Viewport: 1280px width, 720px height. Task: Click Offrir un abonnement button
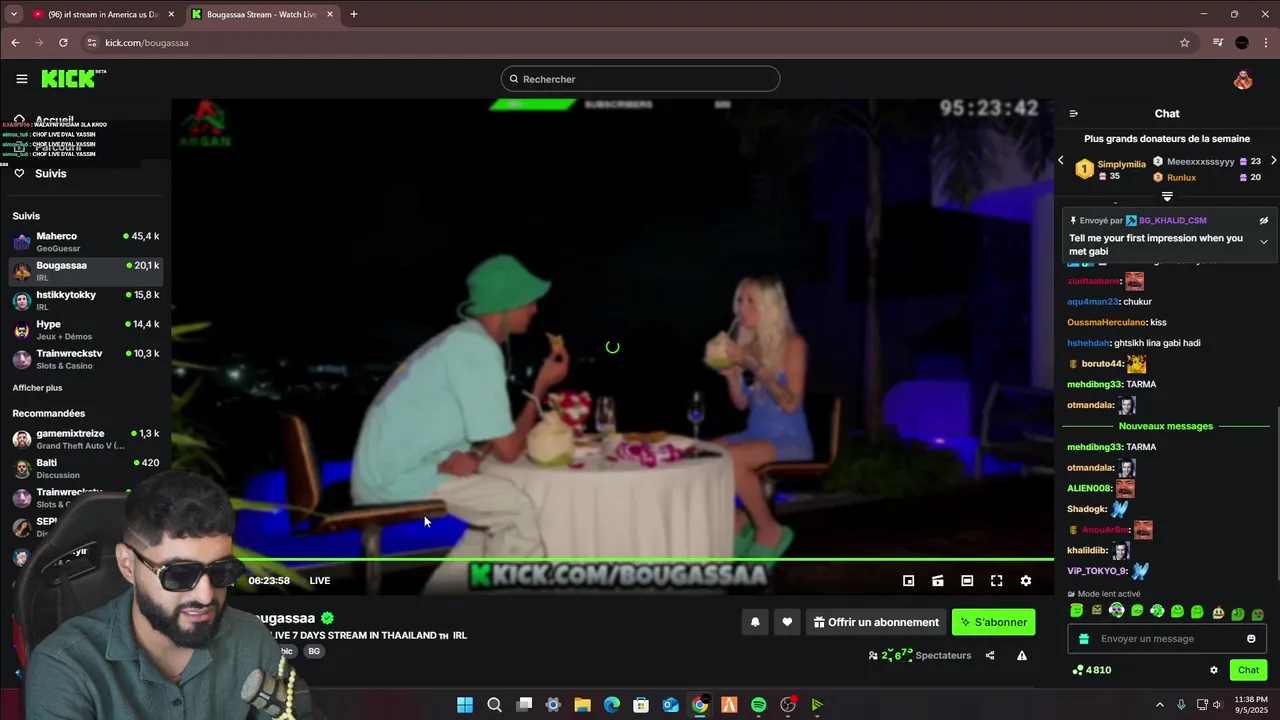point(877,622)
